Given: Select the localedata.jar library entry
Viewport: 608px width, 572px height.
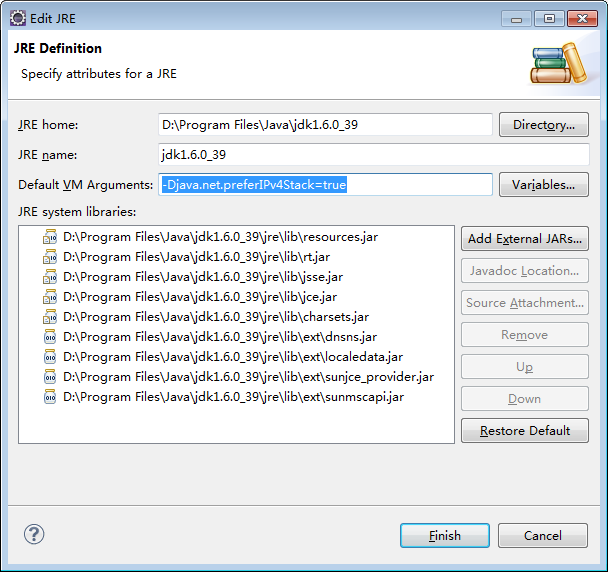Looking at the screenshot, I should pyautogui.click(x=233, y=357).
